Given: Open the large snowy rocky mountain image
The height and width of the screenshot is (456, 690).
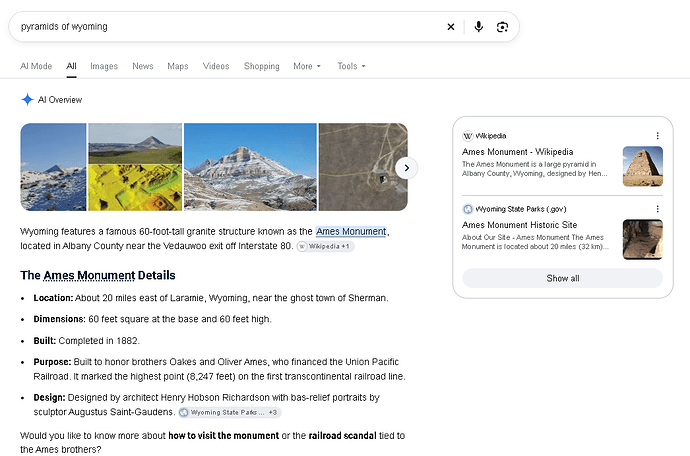Looking at the screenshot, I should pos(250,167).
